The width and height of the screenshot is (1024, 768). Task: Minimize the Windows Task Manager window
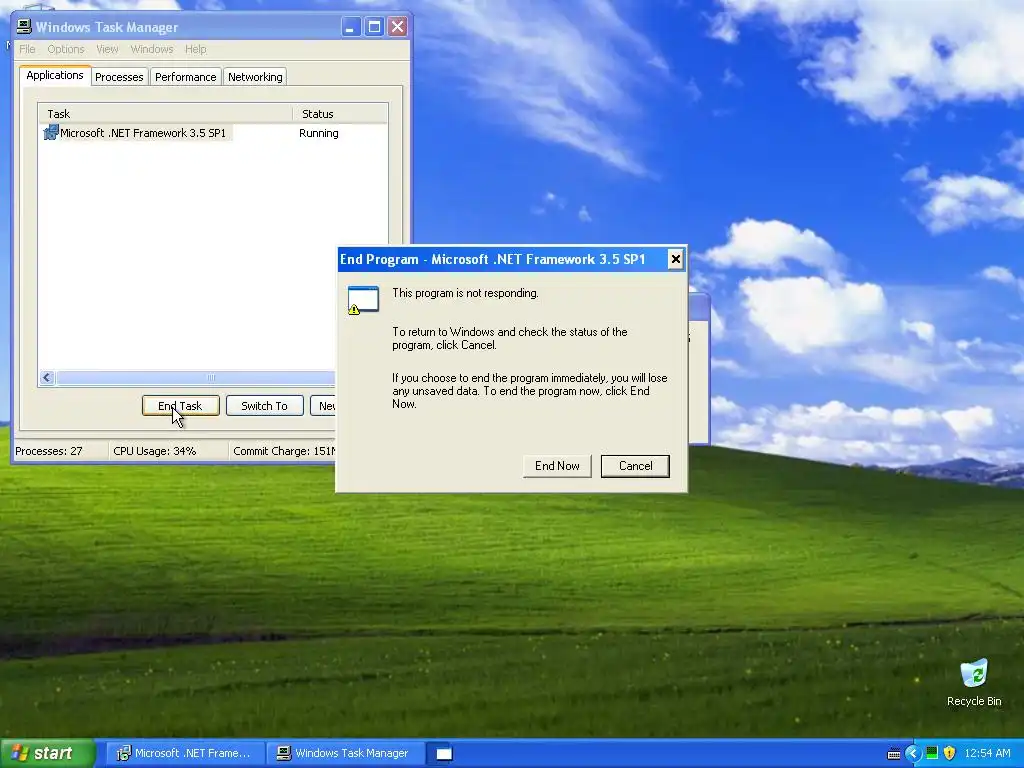pos(351,27)
